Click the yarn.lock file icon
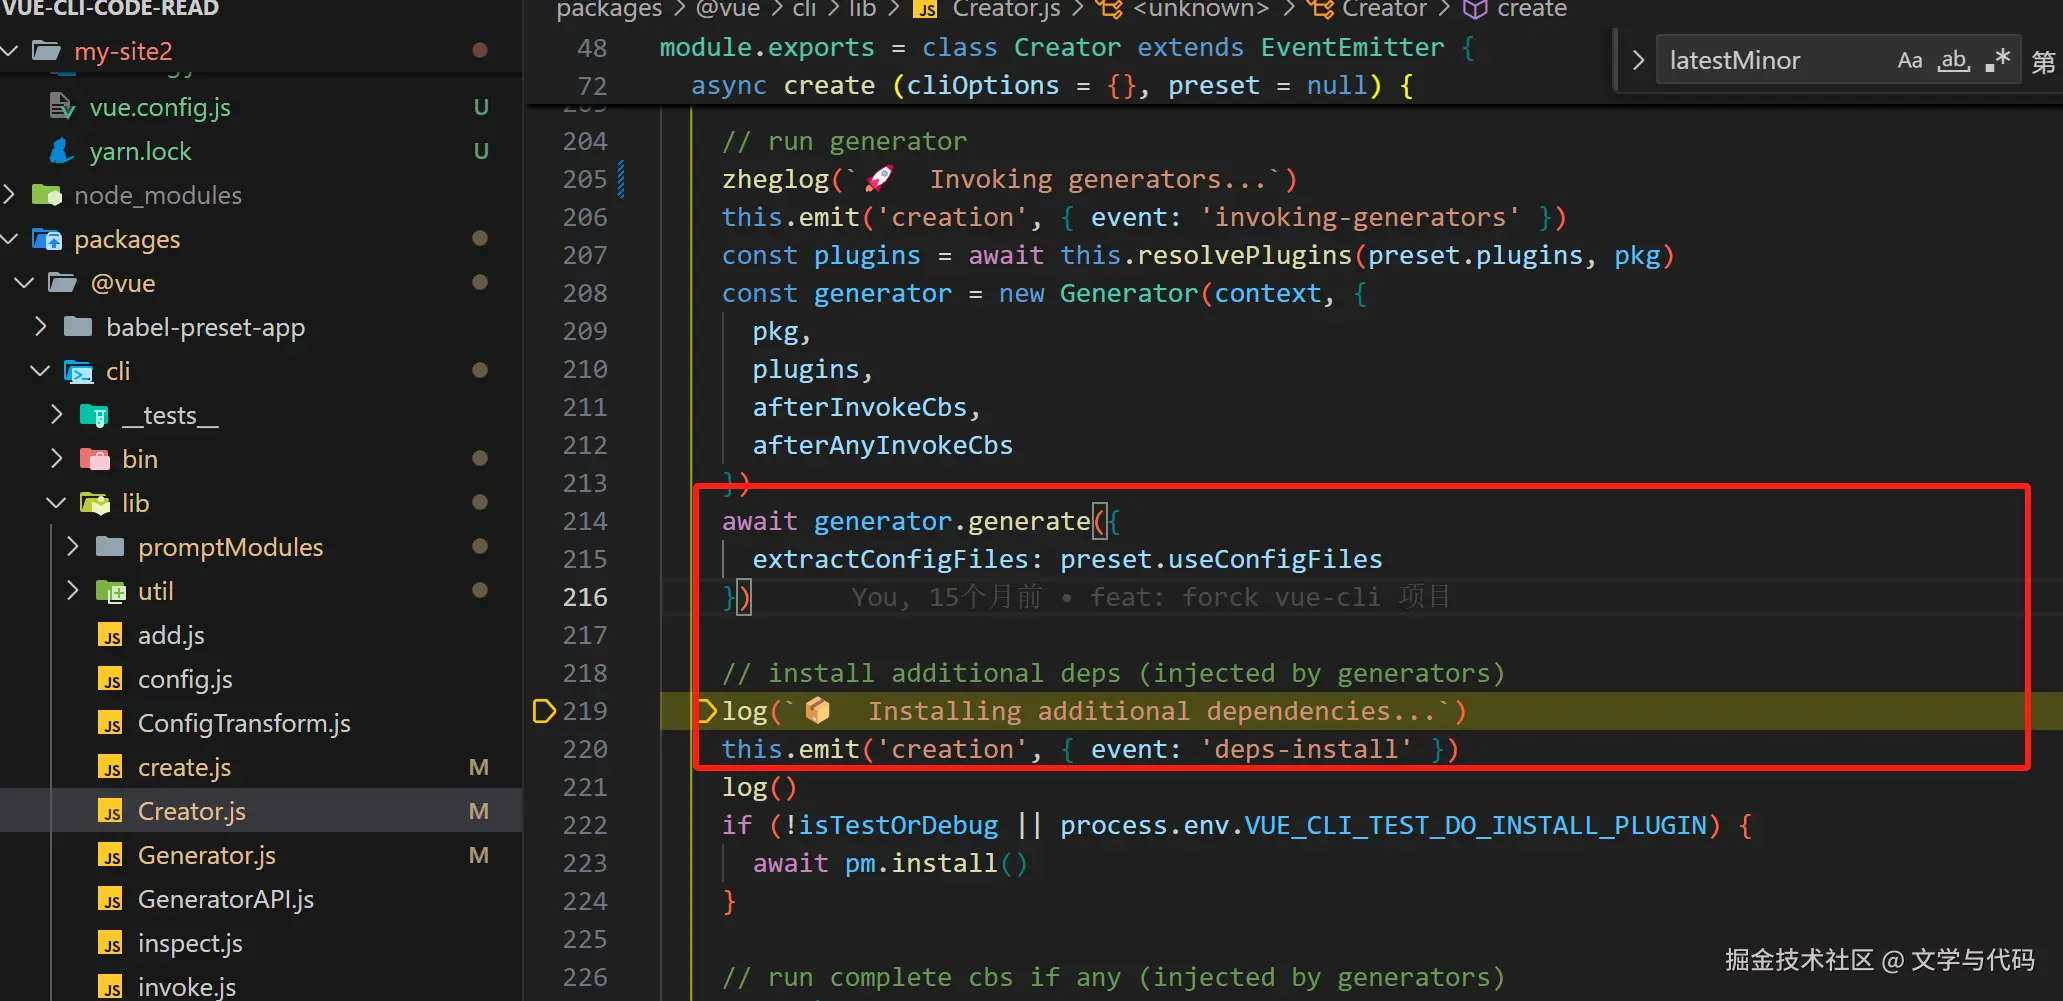Viewport: 2063px width, 1001px height. (x=62, y=150)
